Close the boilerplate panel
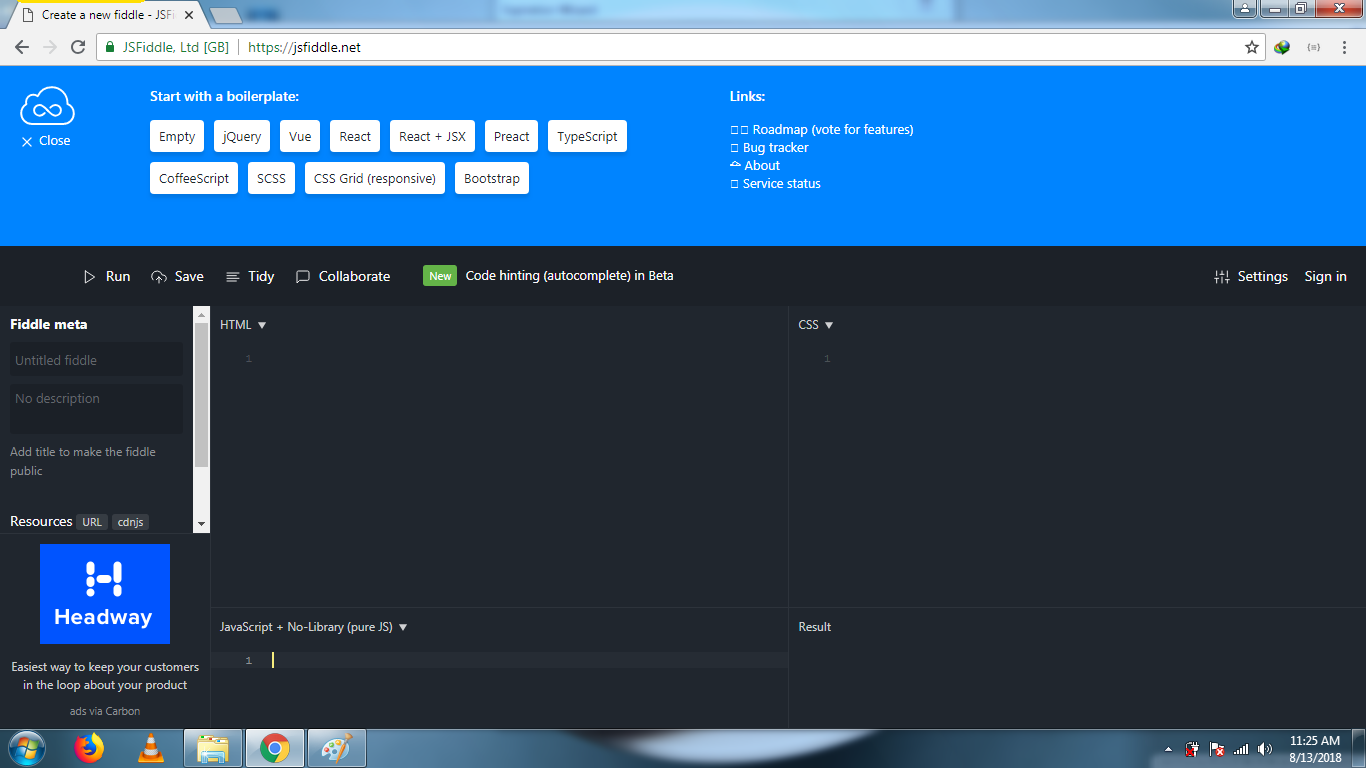The width and height of the screenshot is (1366, 768). click(x=45, y=140)
